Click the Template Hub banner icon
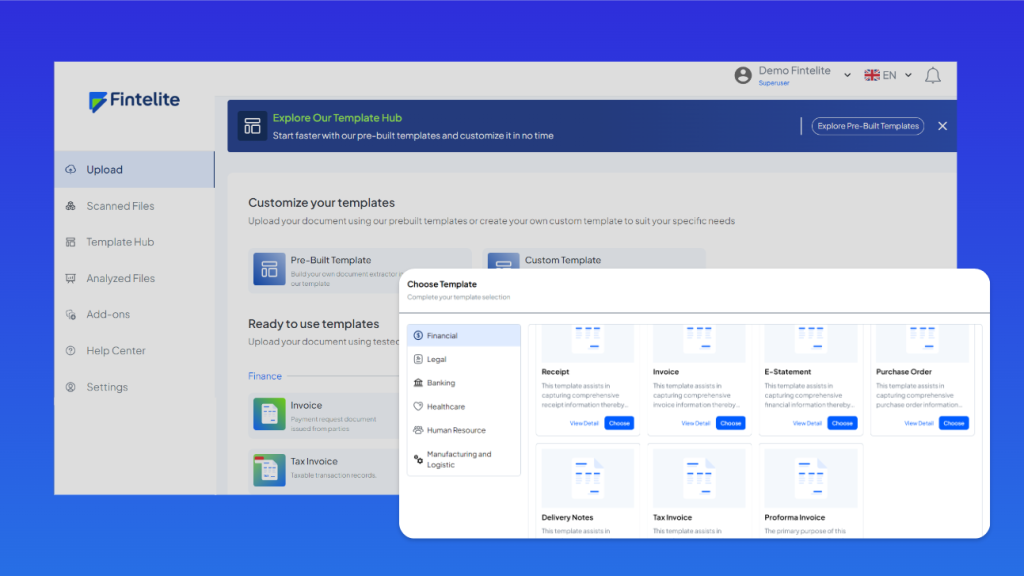The height and width of the screenshot is (576, 1024). (252, 126)
